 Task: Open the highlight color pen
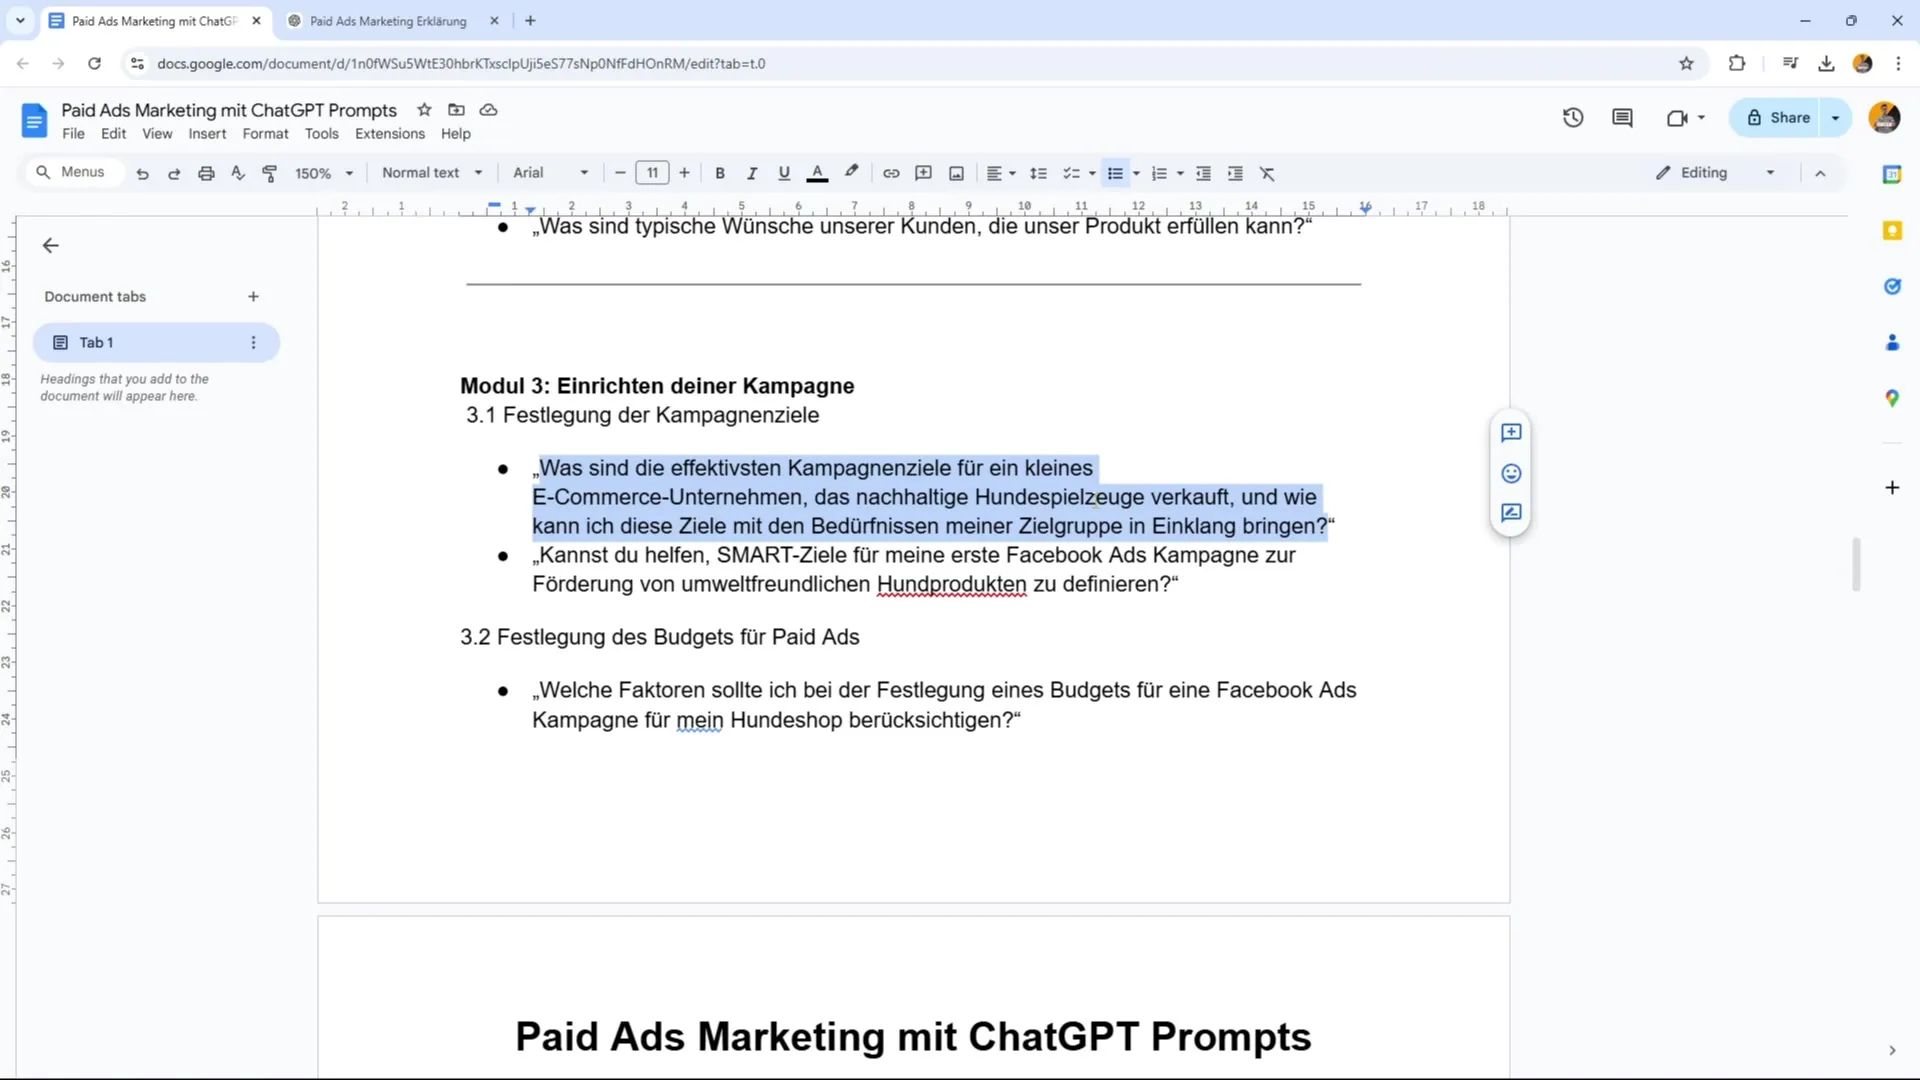851,173
